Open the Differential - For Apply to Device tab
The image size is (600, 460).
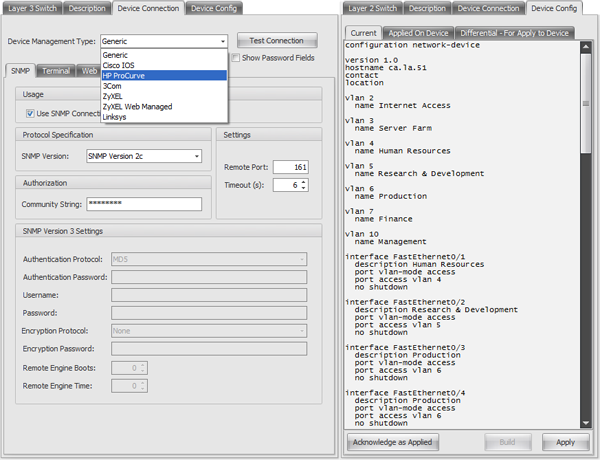coord(515,33)
